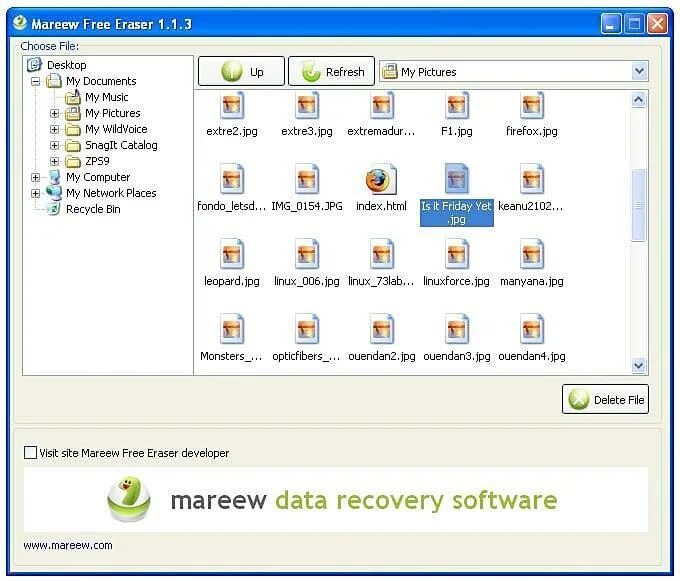The width and height of the screenshot is (680, 581).
Task: Select the extre2.jpg file icon
Action: tap(232, 105)
